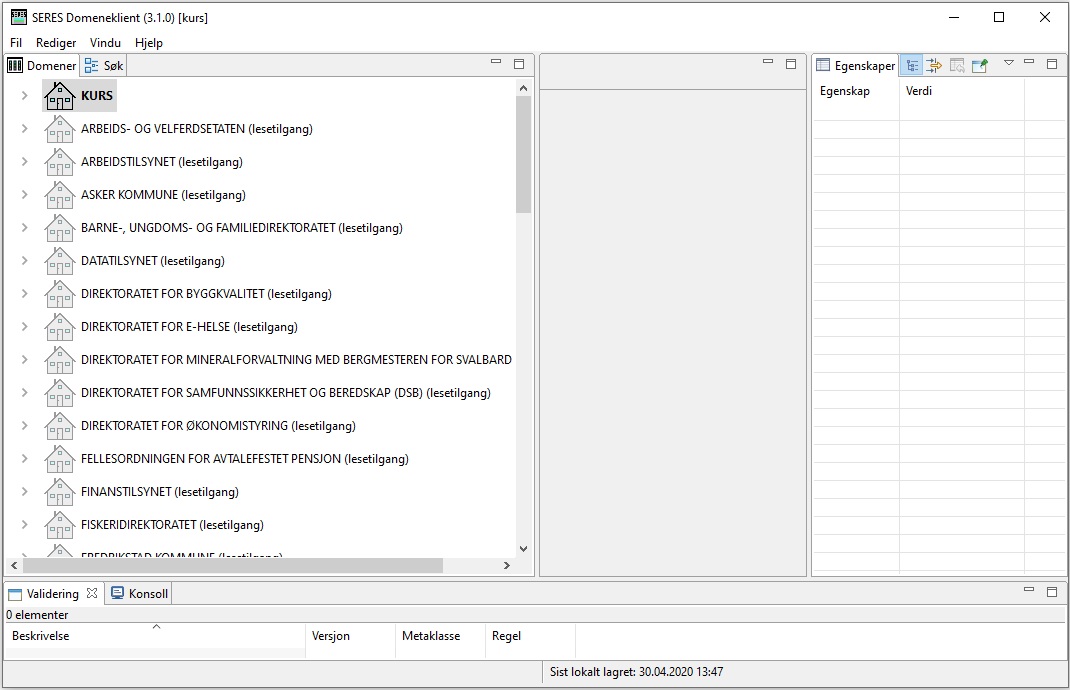The height and width of the screenshot is (690, 1070).
Task: Open the Fil menu
Action: tap(16, 42)
